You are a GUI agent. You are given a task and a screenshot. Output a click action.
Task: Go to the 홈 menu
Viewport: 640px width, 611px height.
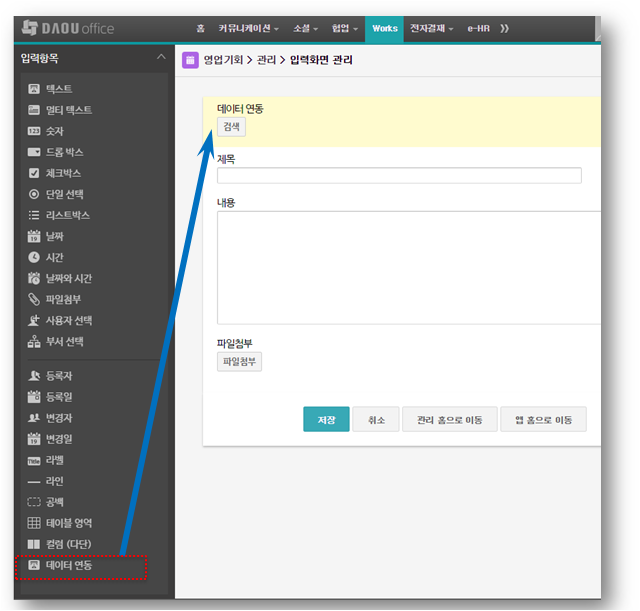coord(200,29)
